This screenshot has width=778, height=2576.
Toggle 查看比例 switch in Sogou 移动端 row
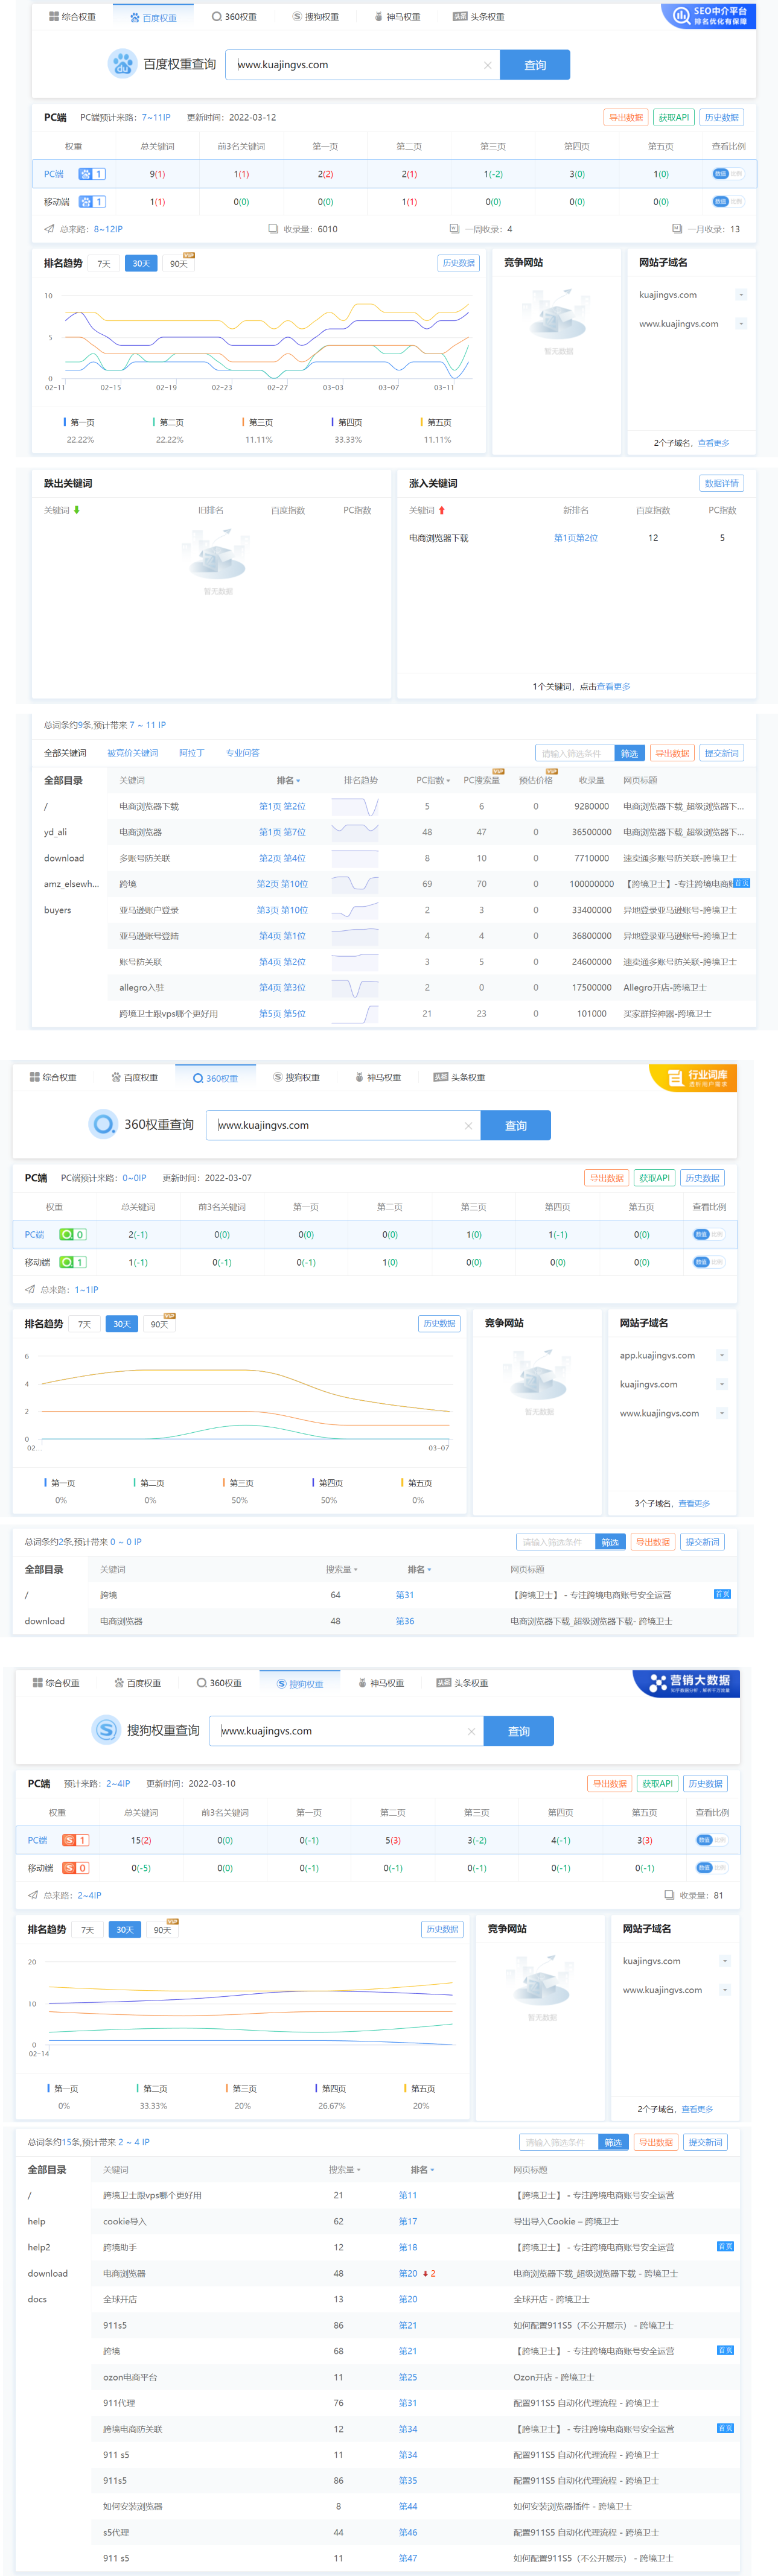pyautogui.click(x=711, y=1868)
